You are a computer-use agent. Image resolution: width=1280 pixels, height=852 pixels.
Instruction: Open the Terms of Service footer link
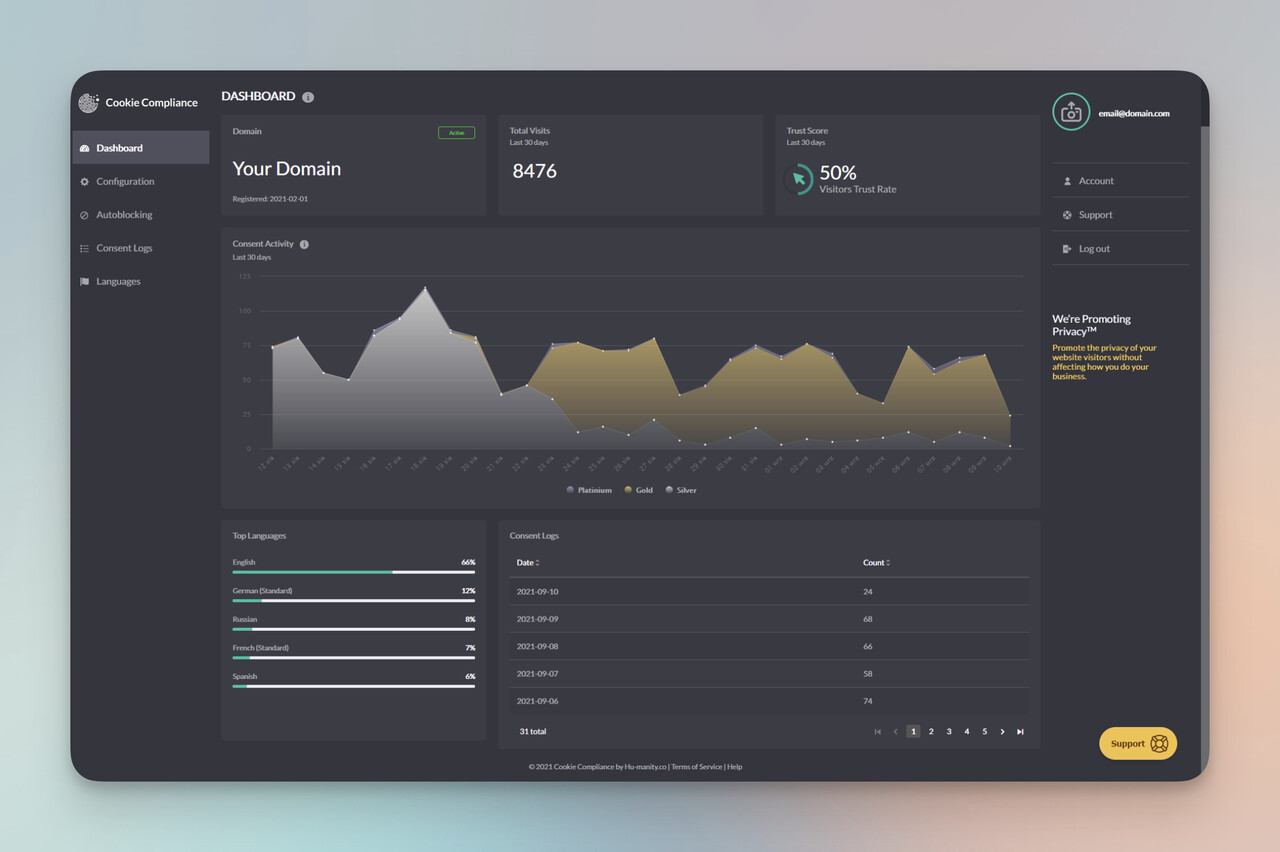[x=696, y=767]
